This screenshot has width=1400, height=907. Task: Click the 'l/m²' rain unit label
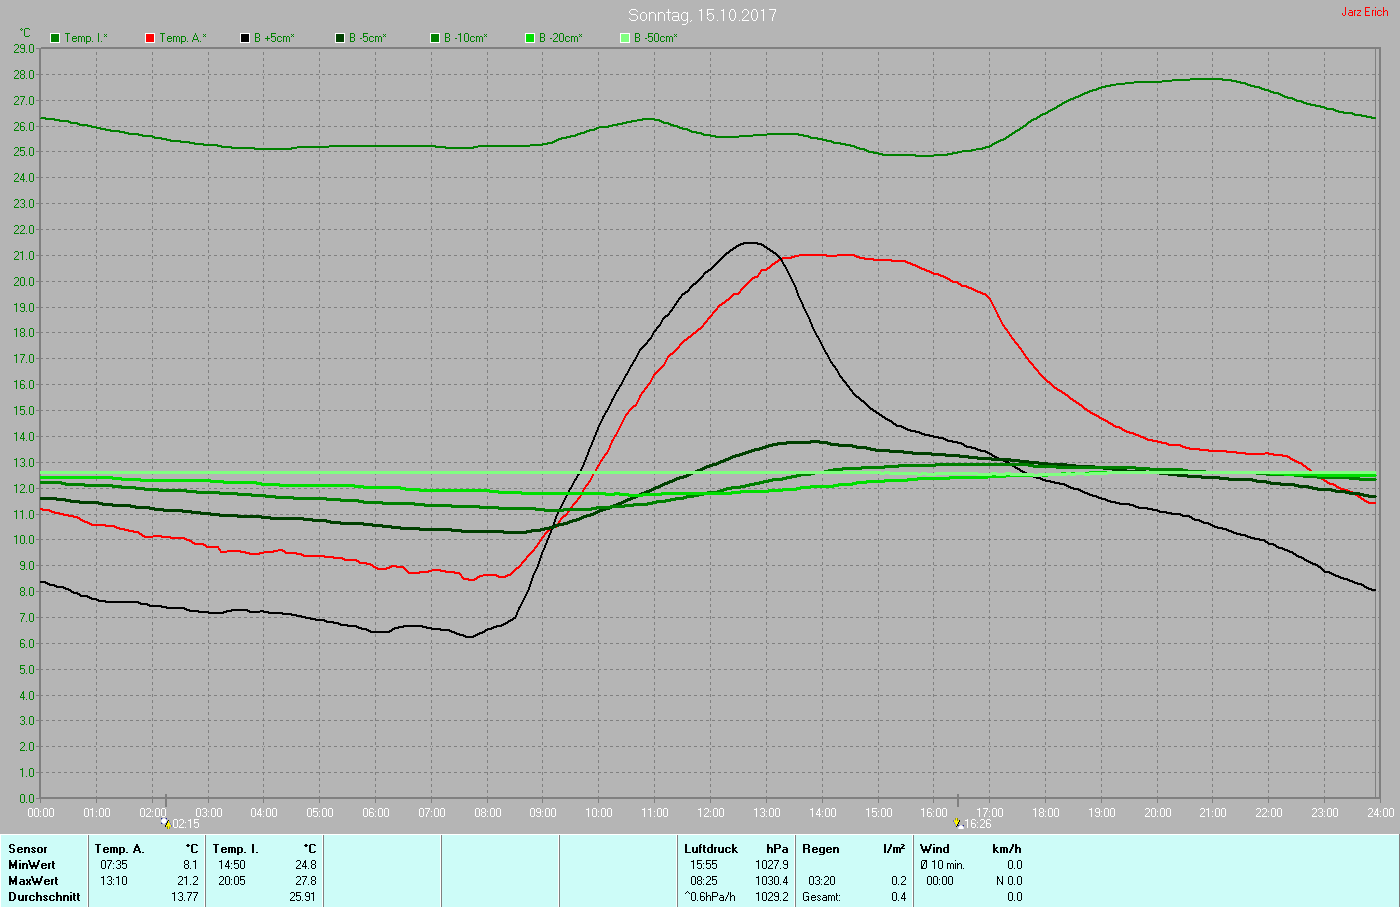894,849
